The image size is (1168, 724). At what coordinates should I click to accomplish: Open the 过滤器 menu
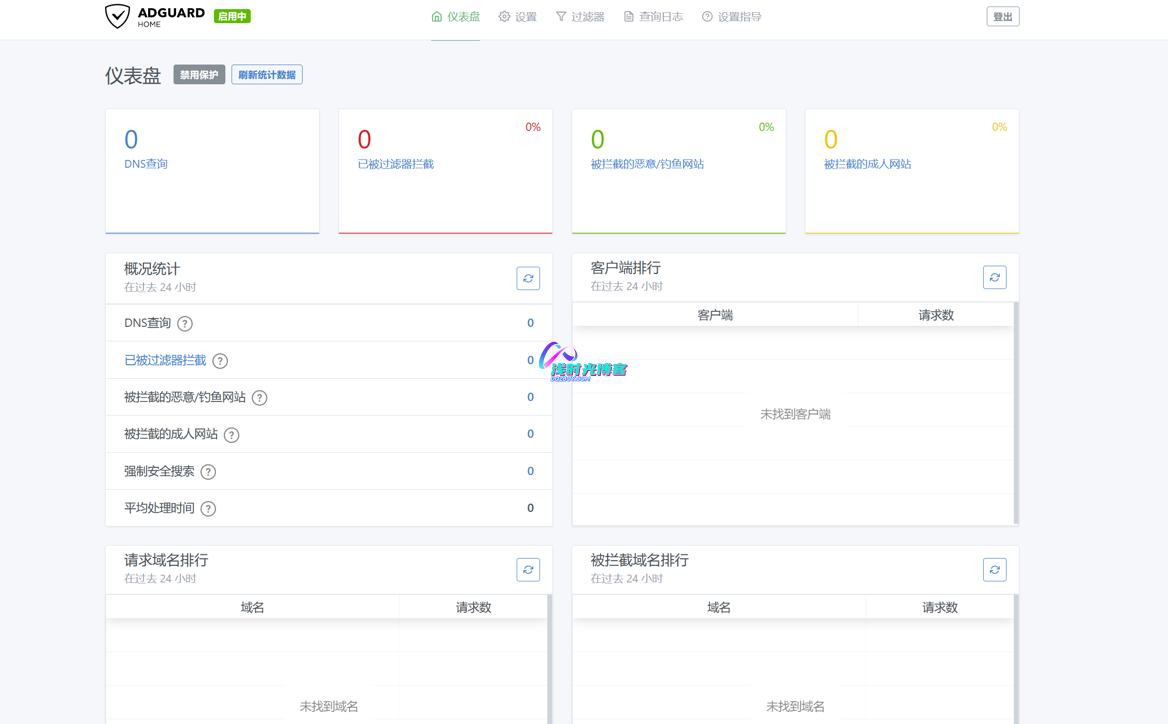point(580,17)
